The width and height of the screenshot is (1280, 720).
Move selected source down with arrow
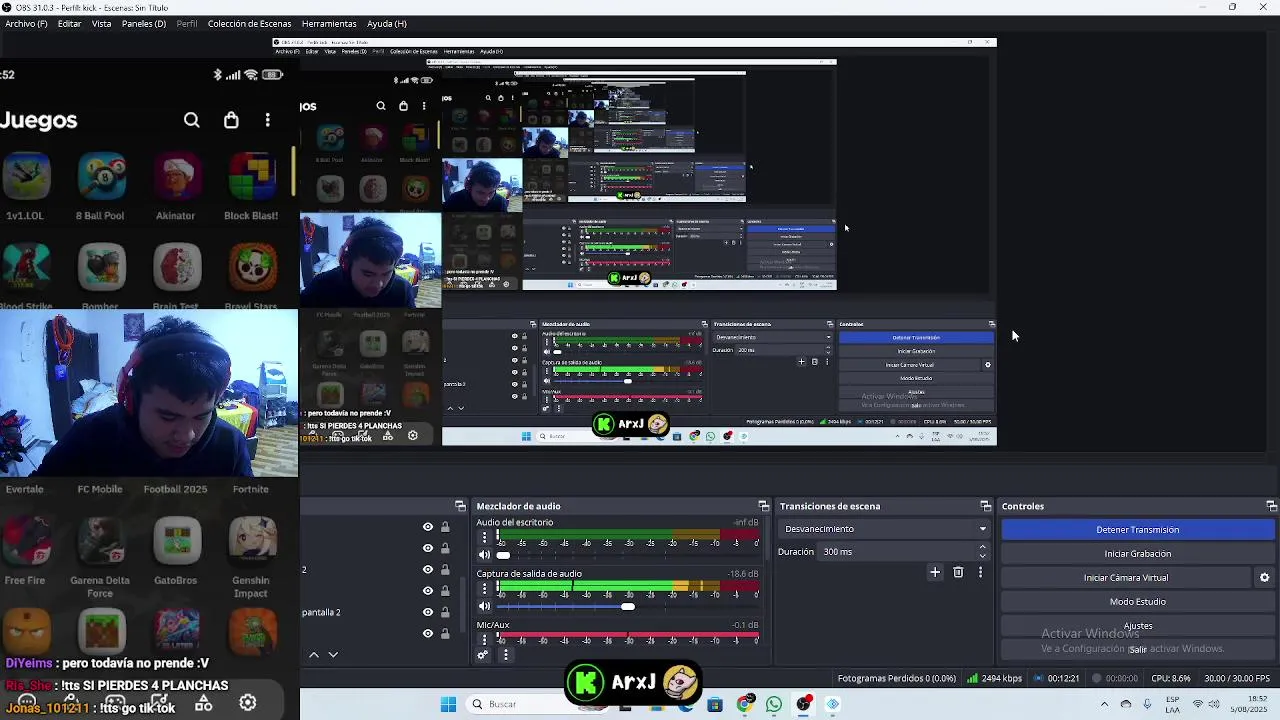click(x=333, y=654)
